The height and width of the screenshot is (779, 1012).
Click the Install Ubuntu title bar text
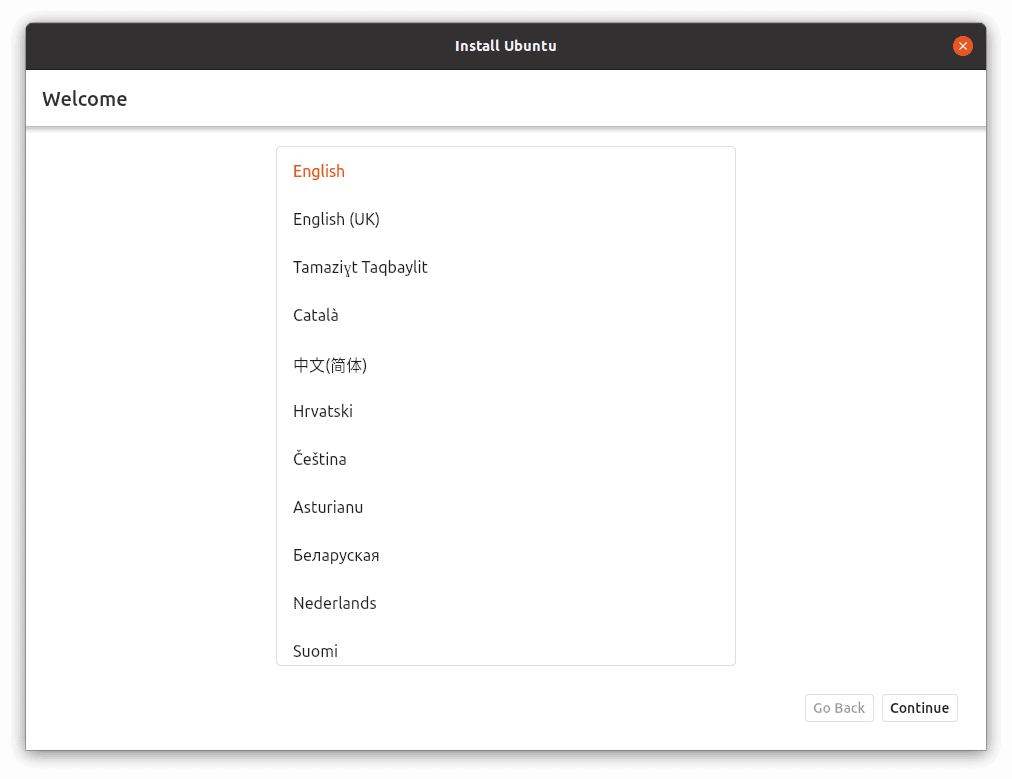tap(505, 46)
